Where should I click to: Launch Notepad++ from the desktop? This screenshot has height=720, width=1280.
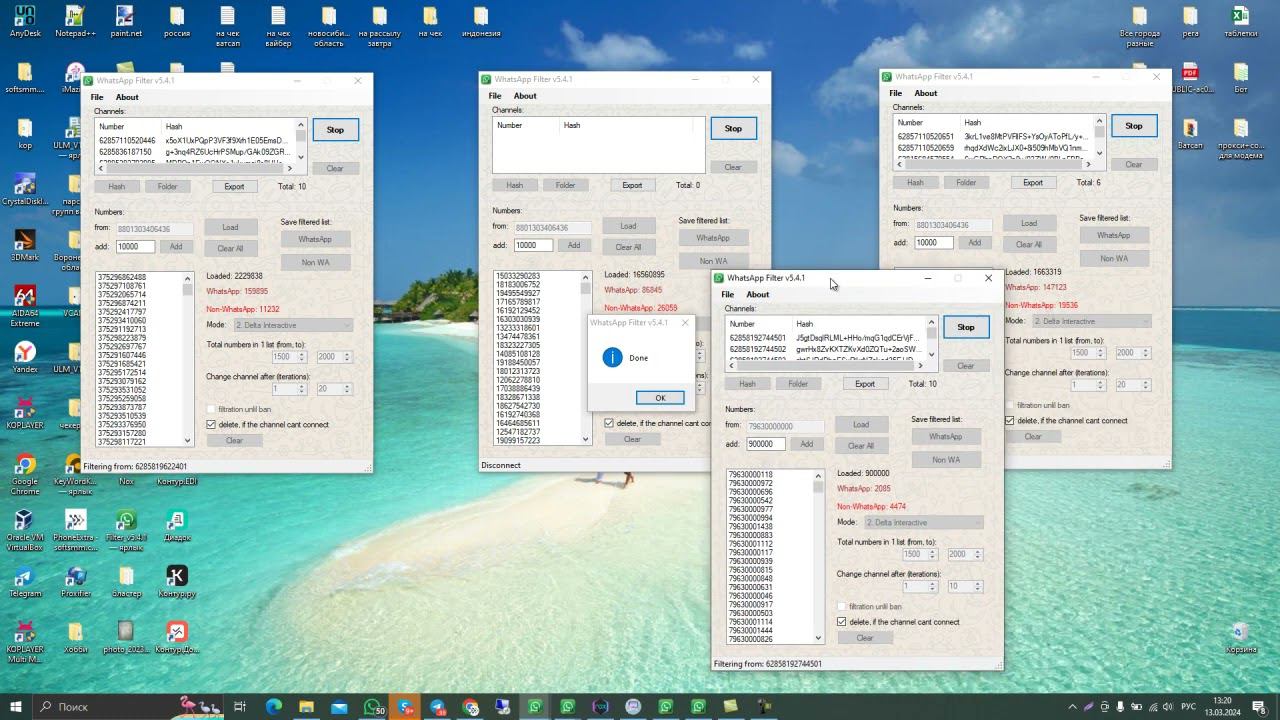click(75, 20)
